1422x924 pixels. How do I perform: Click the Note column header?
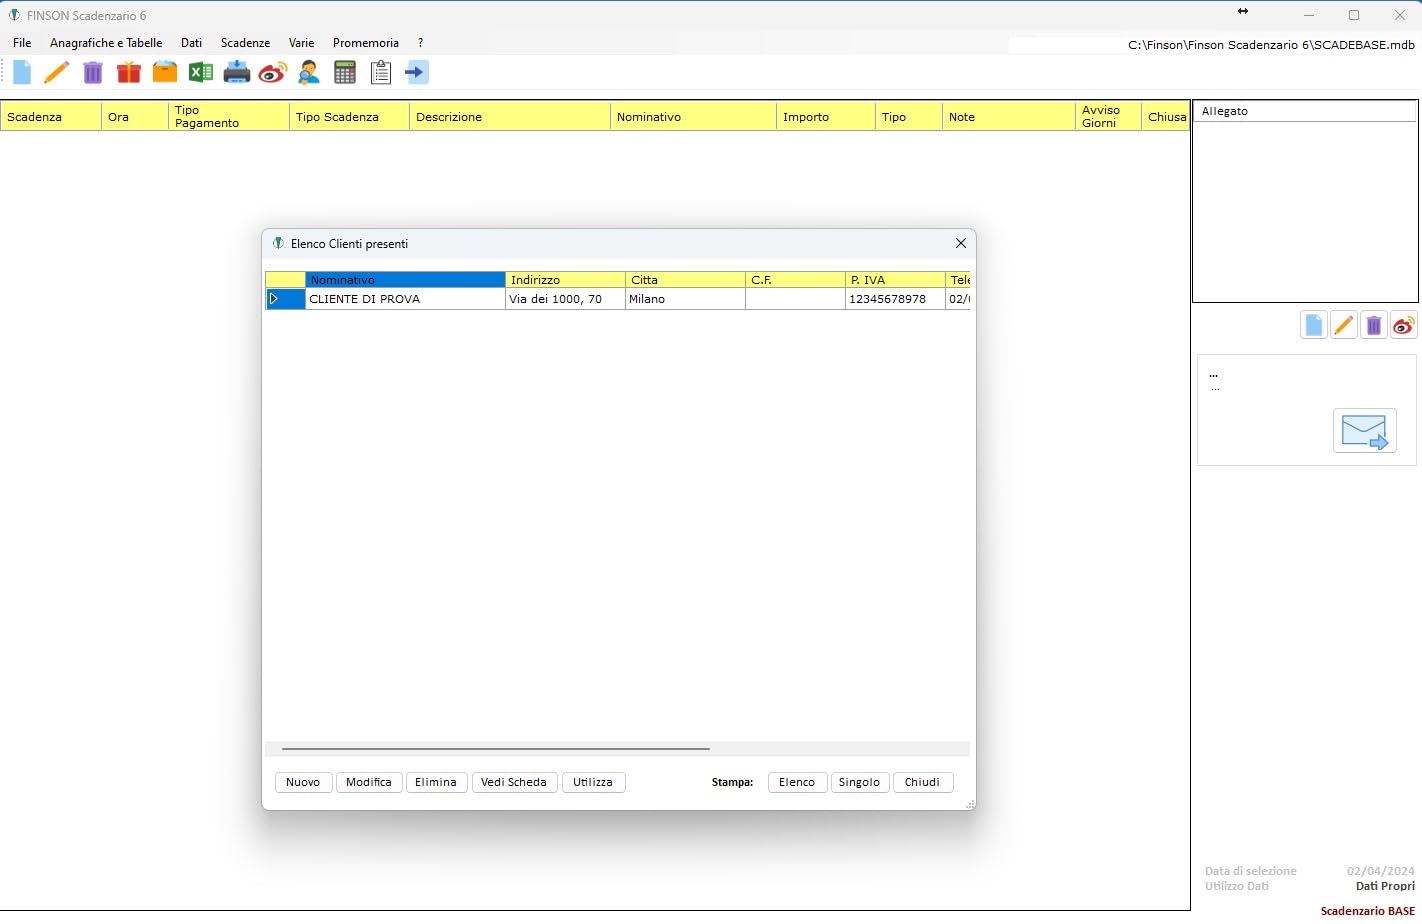(x=1008, y=116)
